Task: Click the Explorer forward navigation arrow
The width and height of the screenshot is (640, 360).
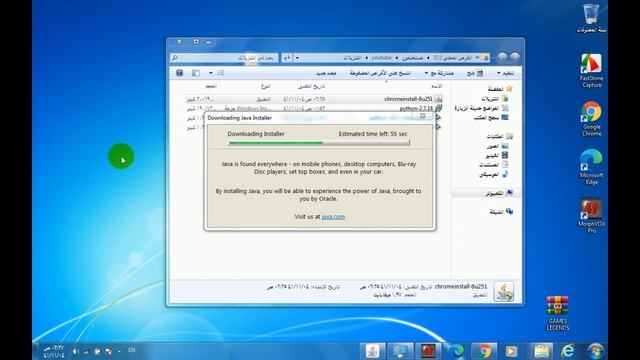Action: click(x=502, y=58)
